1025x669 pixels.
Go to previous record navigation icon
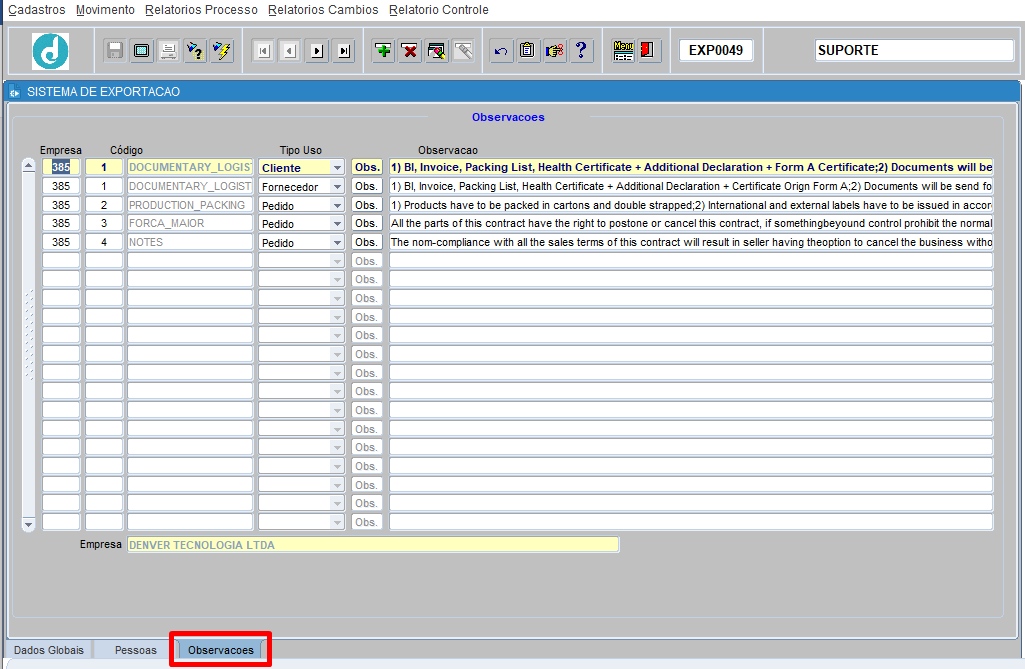(290, 50)
